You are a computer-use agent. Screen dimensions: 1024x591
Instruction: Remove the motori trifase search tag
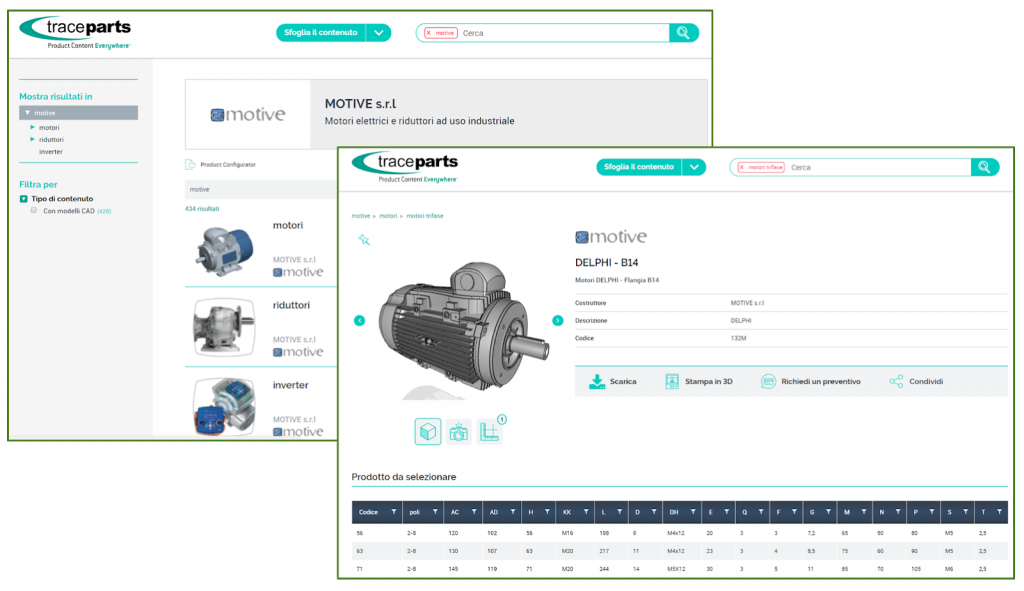click(742, 167)
